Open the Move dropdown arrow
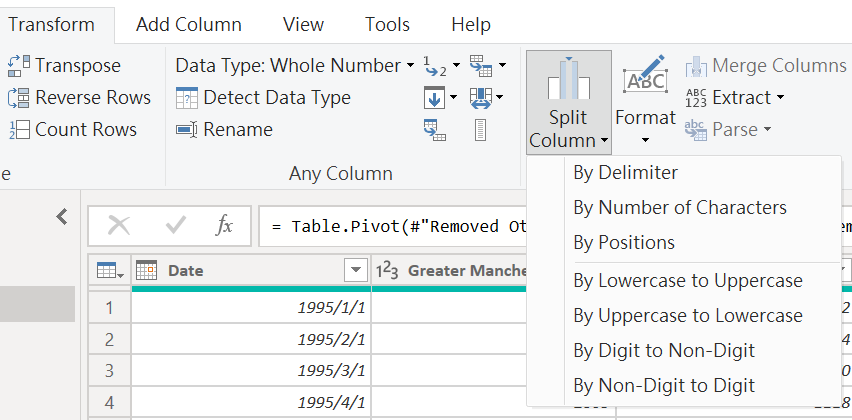 pyautogui.click(x=499, y=98)
